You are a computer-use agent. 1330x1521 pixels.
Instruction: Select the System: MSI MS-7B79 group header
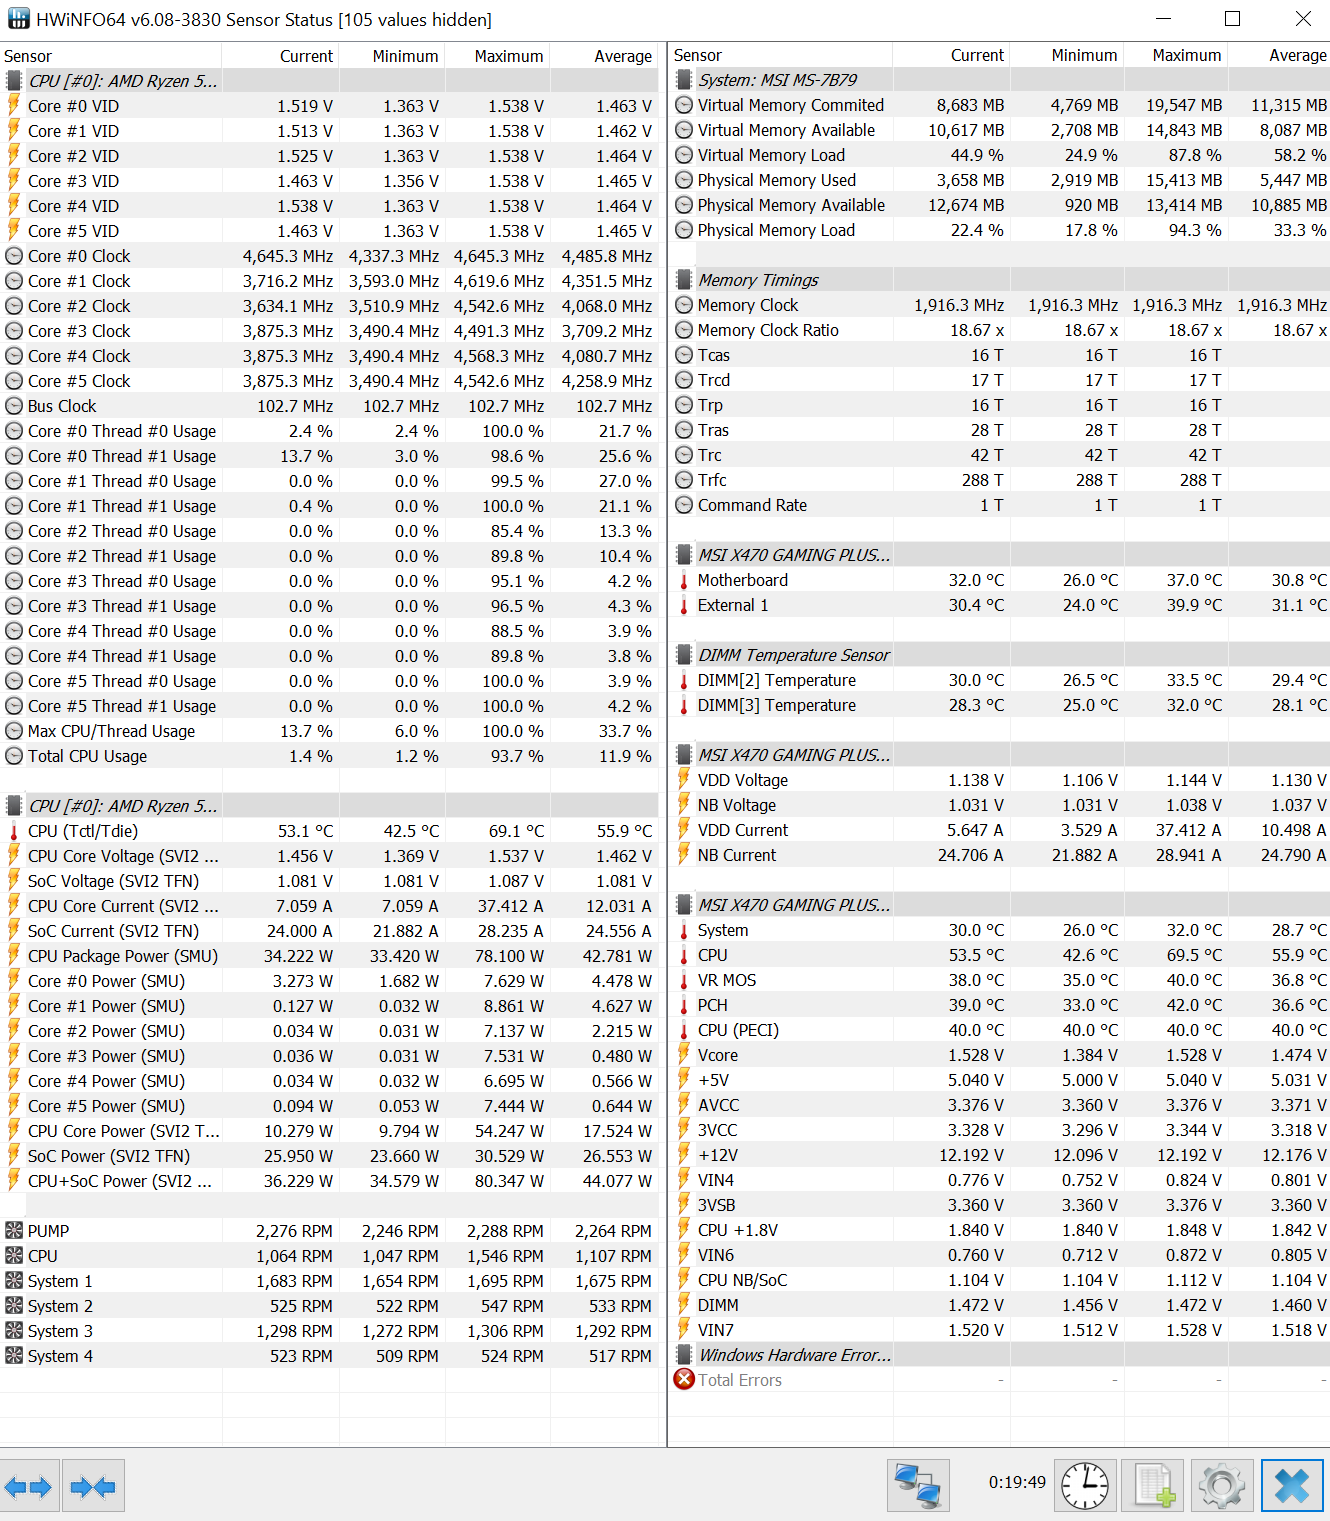(999, 80)
